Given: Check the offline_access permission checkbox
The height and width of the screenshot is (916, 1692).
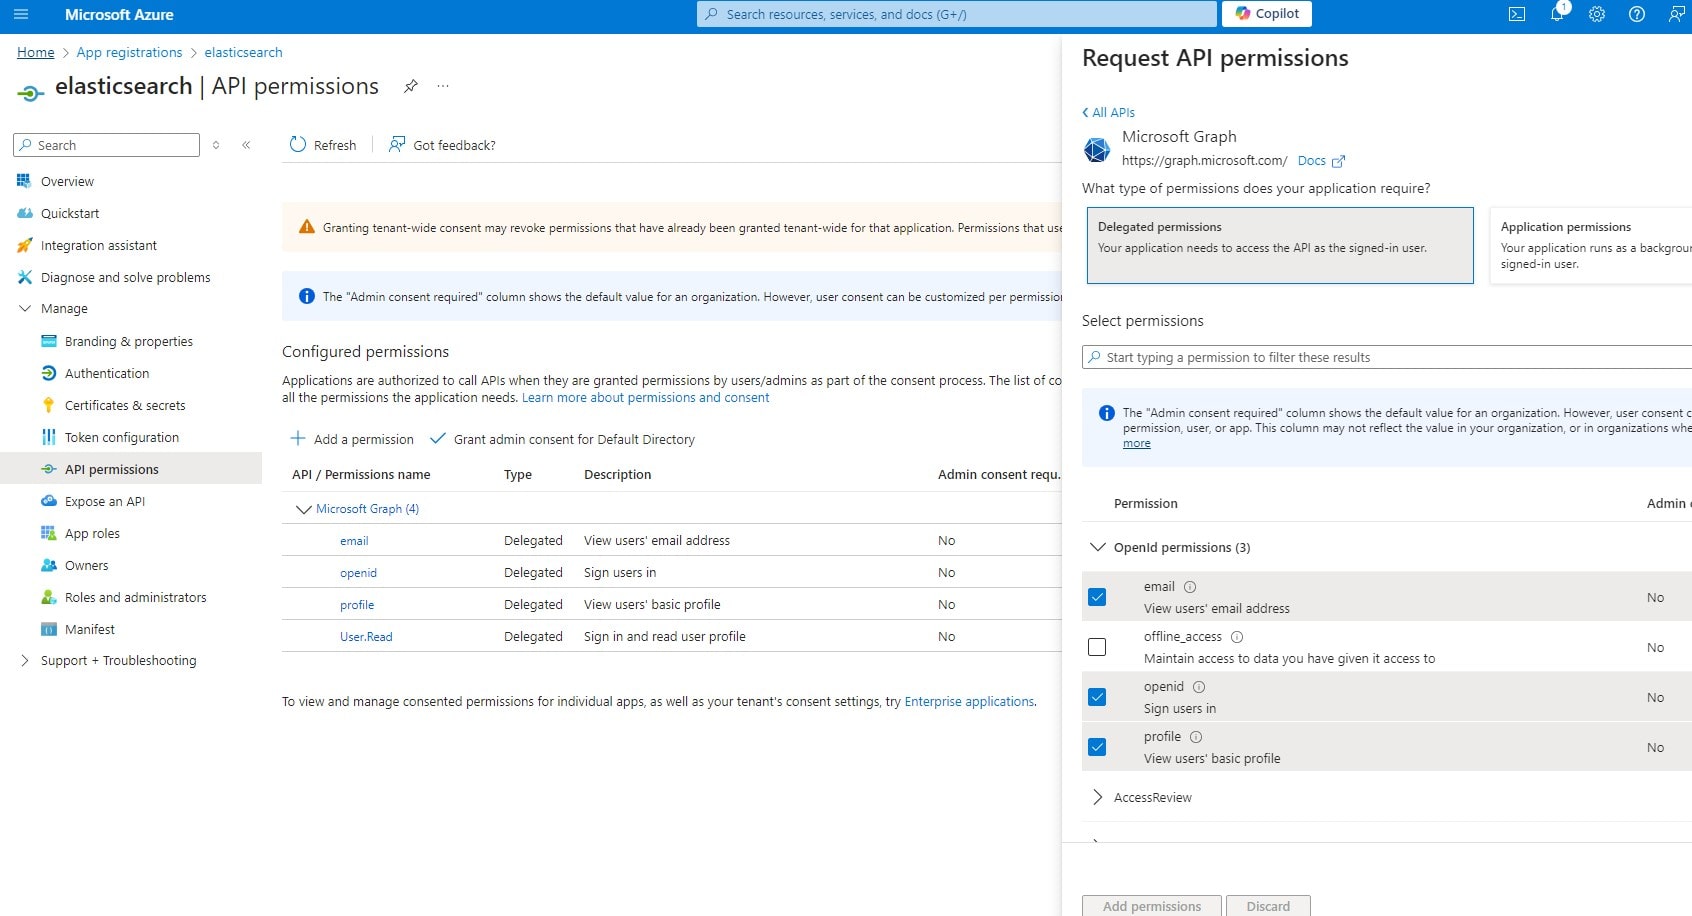Looking at the screenshot, I should [x=1097, y=647].
